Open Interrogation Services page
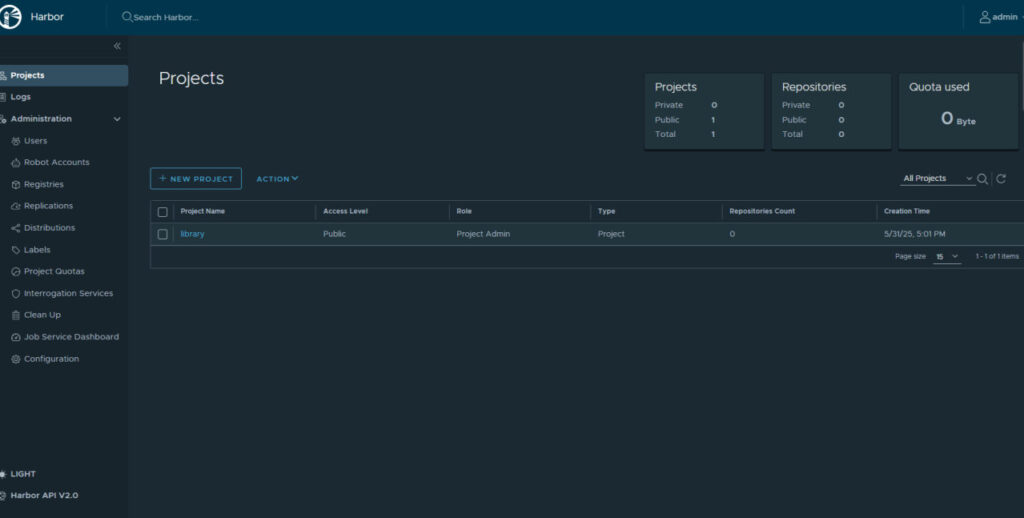Image resolution: width=1024 pixels, height=518 pixels. (68, 293)
